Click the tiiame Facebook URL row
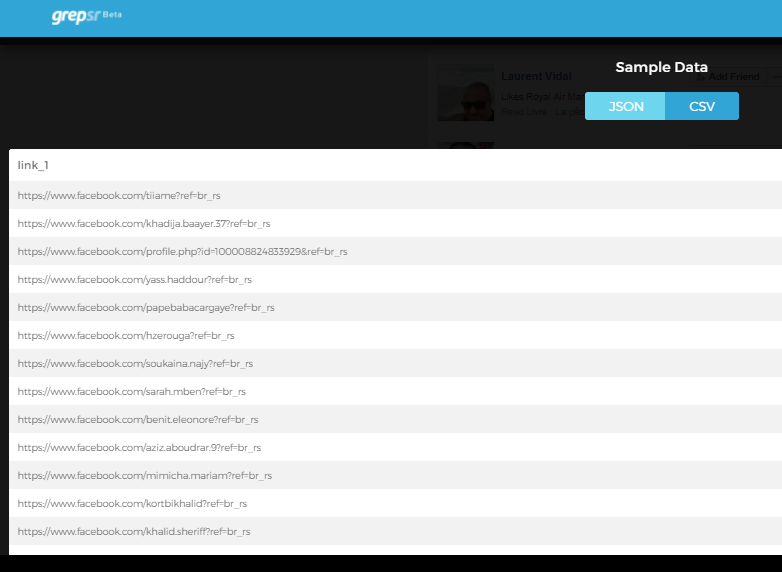This screenshot has width=782, height=572. tap(395, 195)
